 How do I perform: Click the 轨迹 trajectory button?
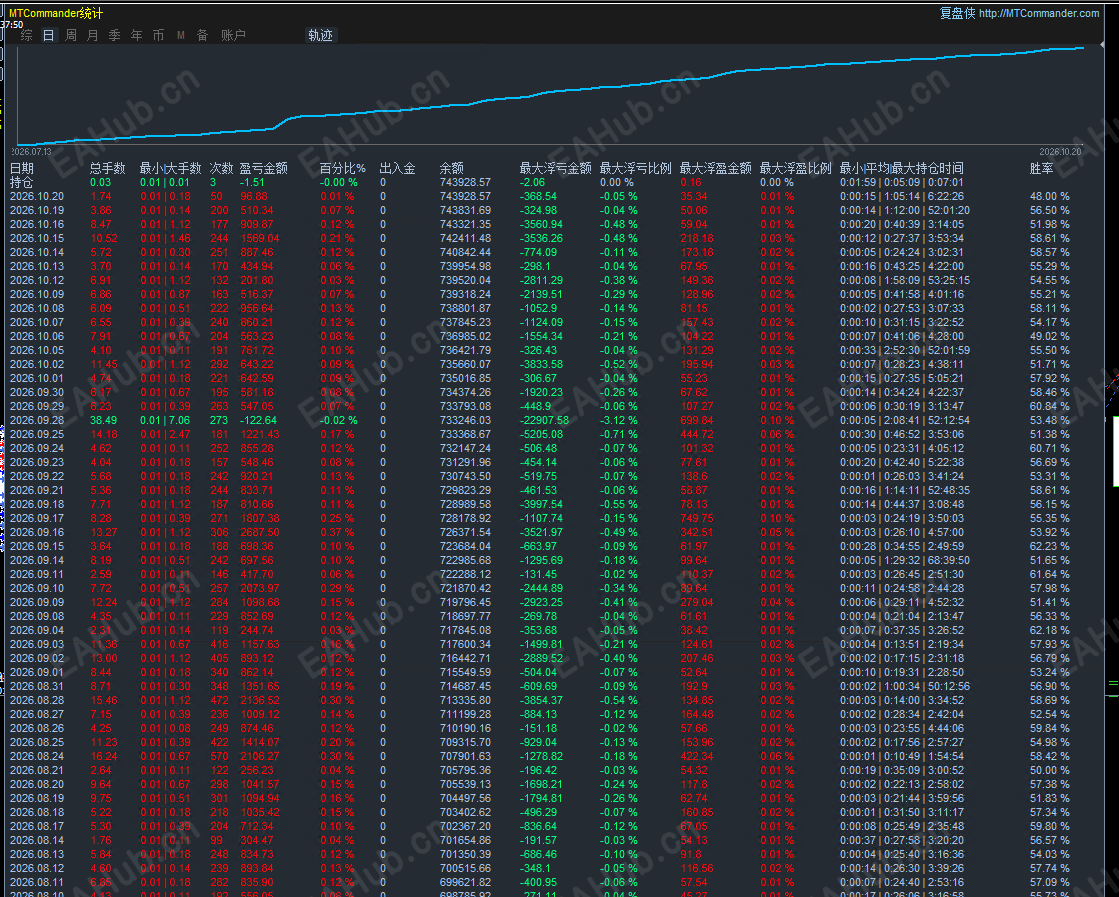click(320, 35)
